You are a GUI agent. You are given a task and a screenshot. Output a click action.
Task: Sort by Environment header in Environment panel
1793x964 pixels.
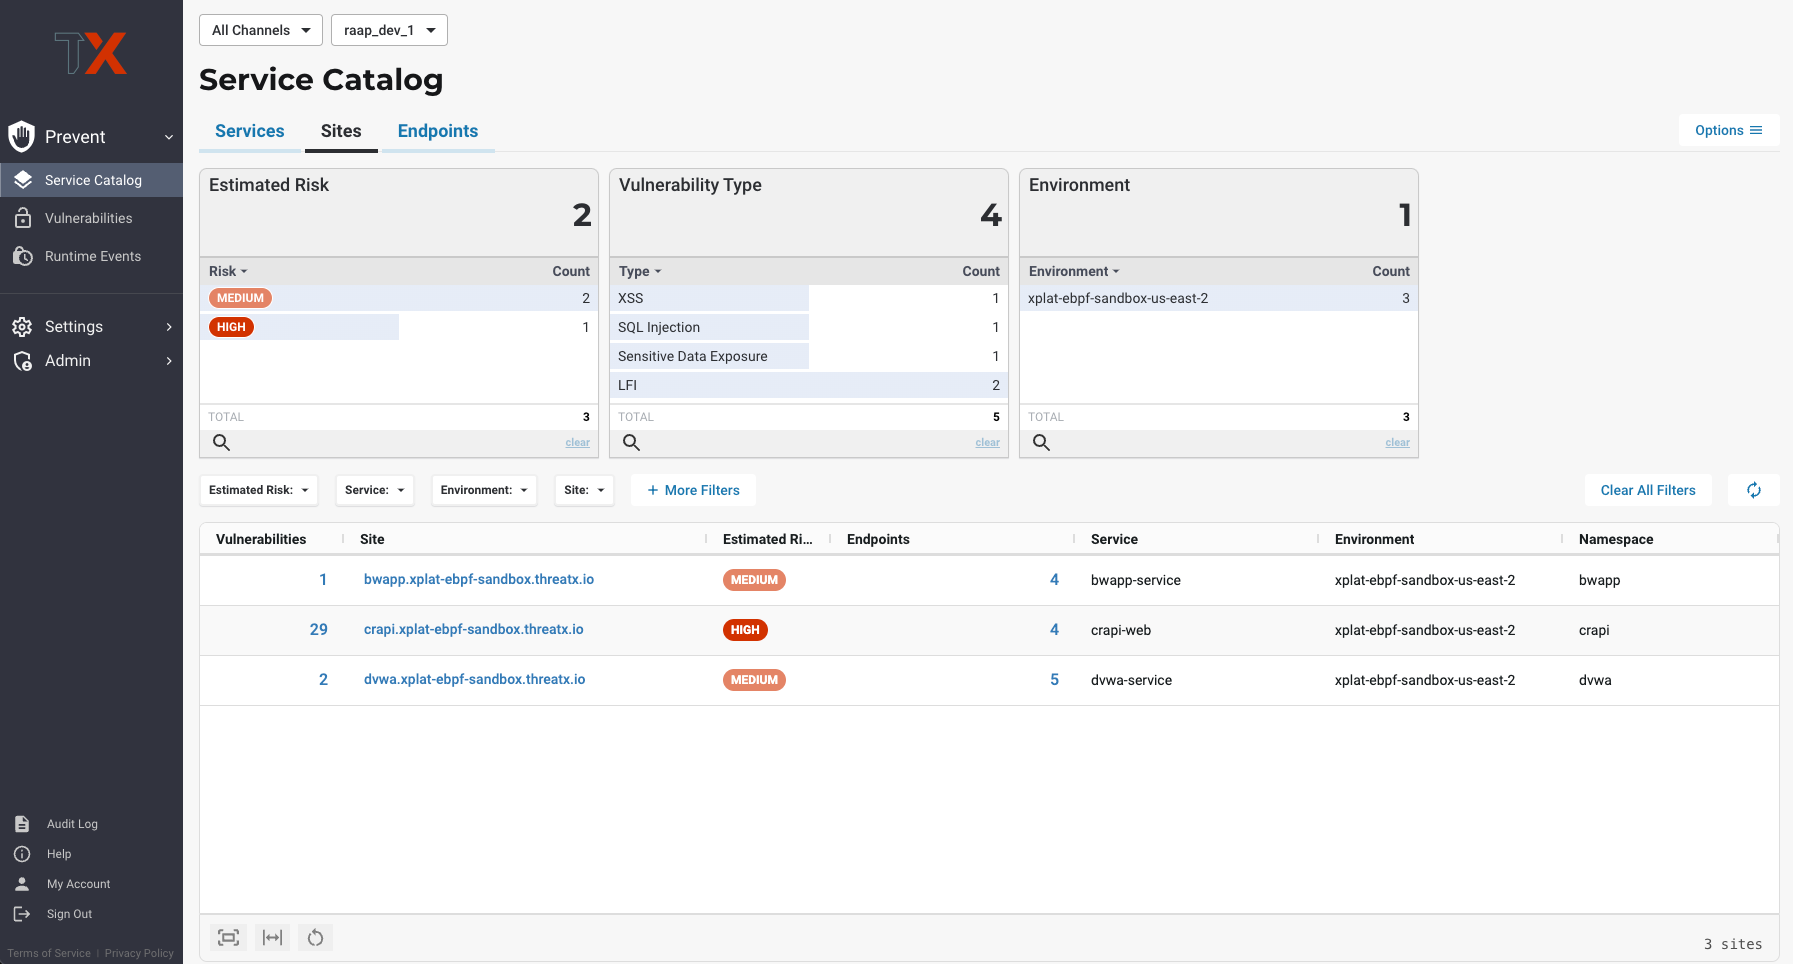[1074, 271]
